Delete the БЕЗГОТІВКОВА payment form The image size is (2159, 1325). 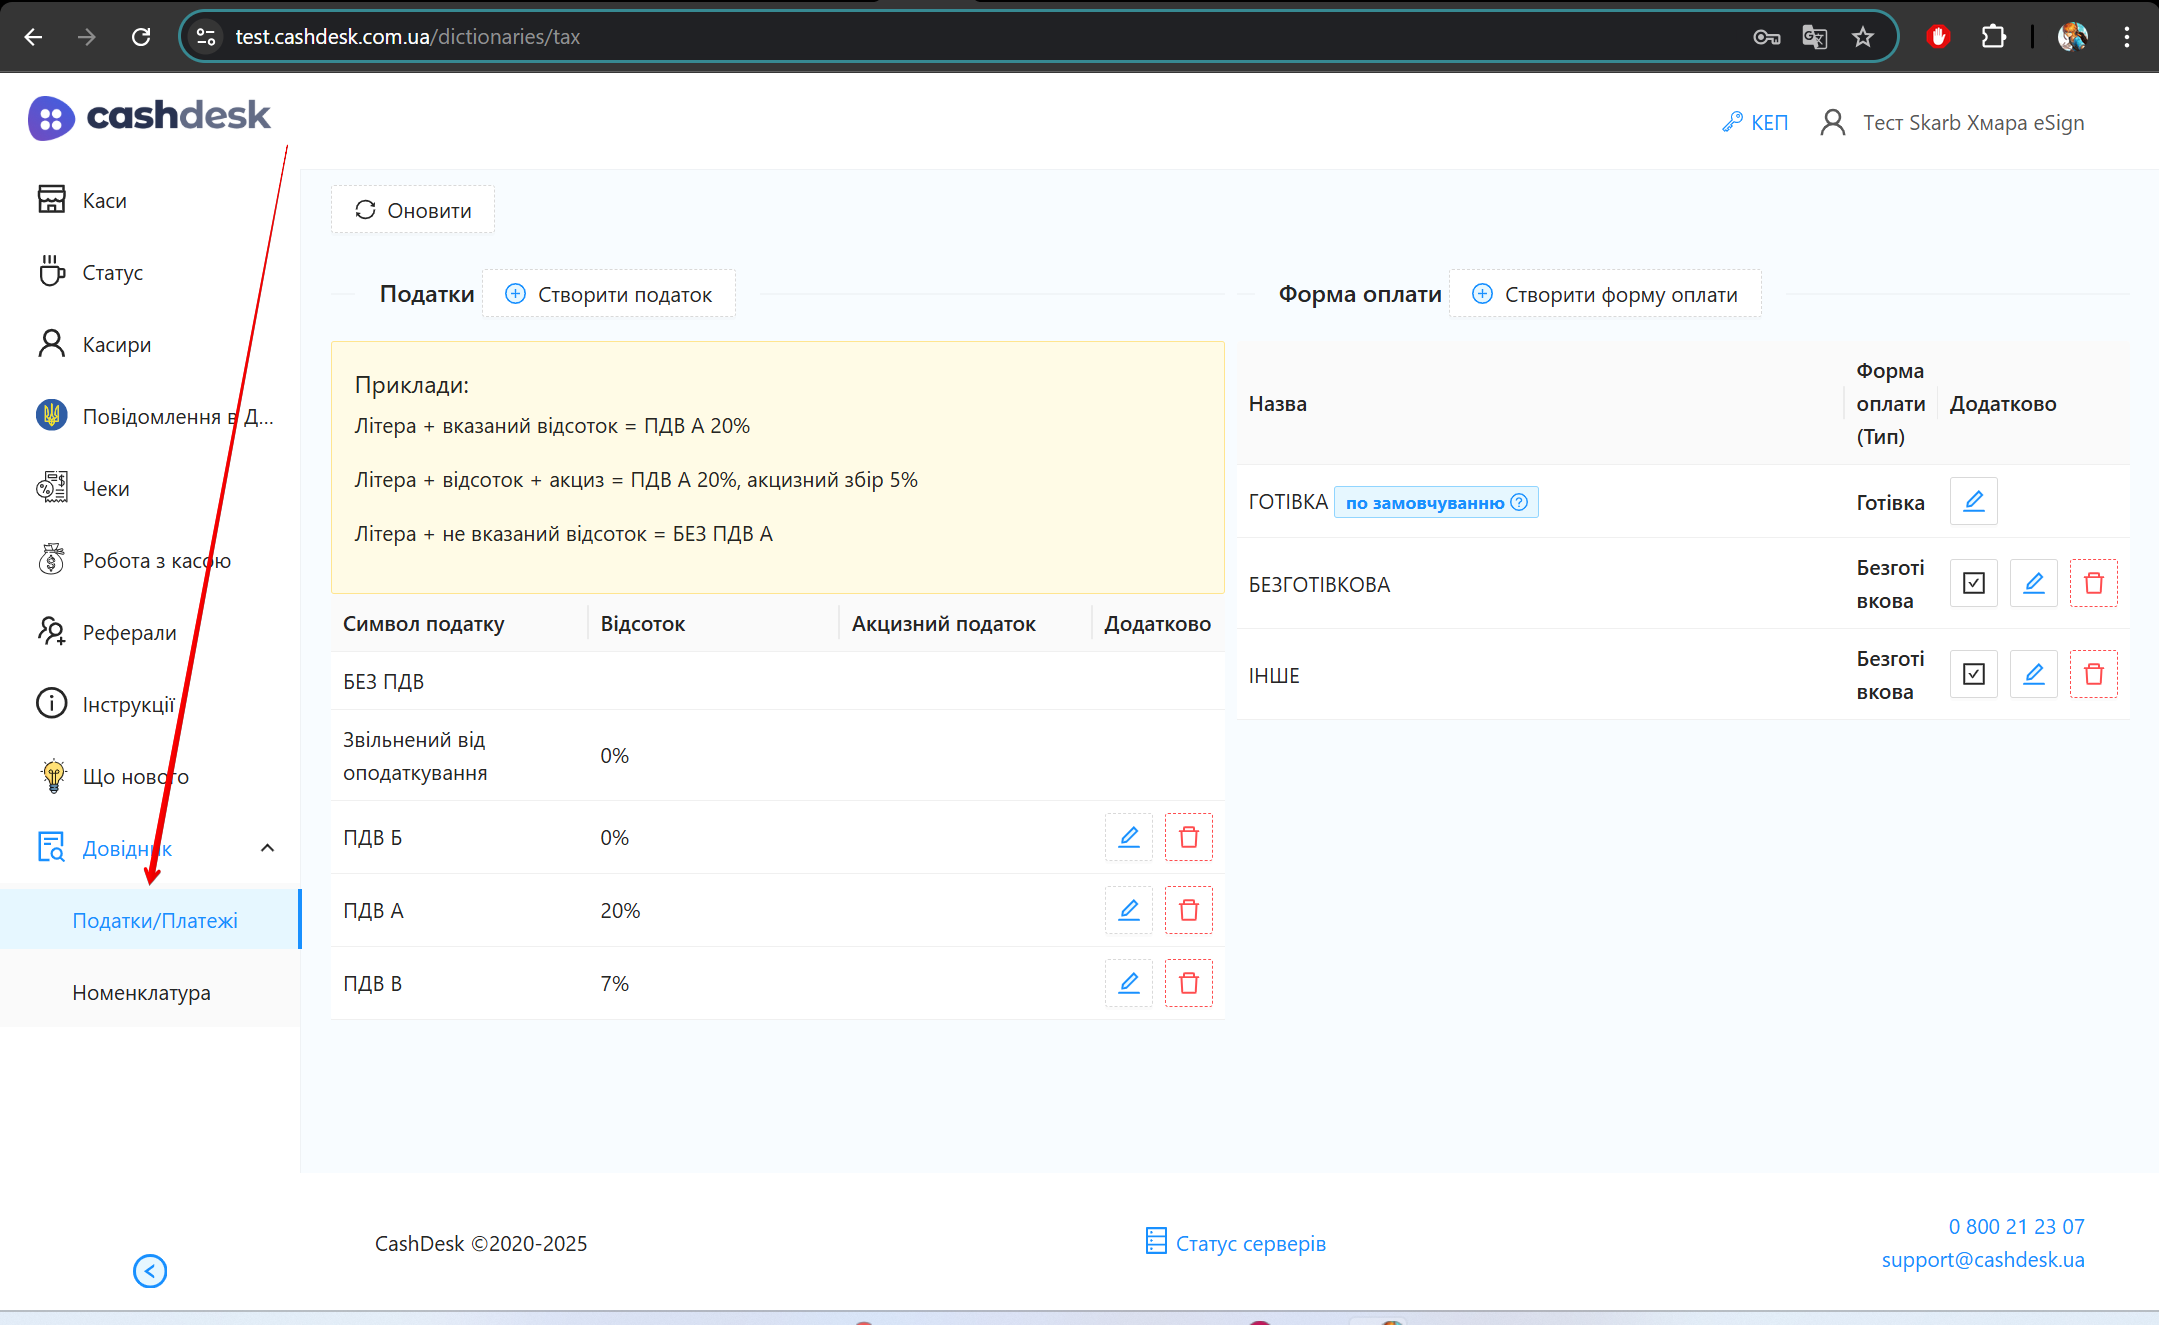(x=2093, y=583)
